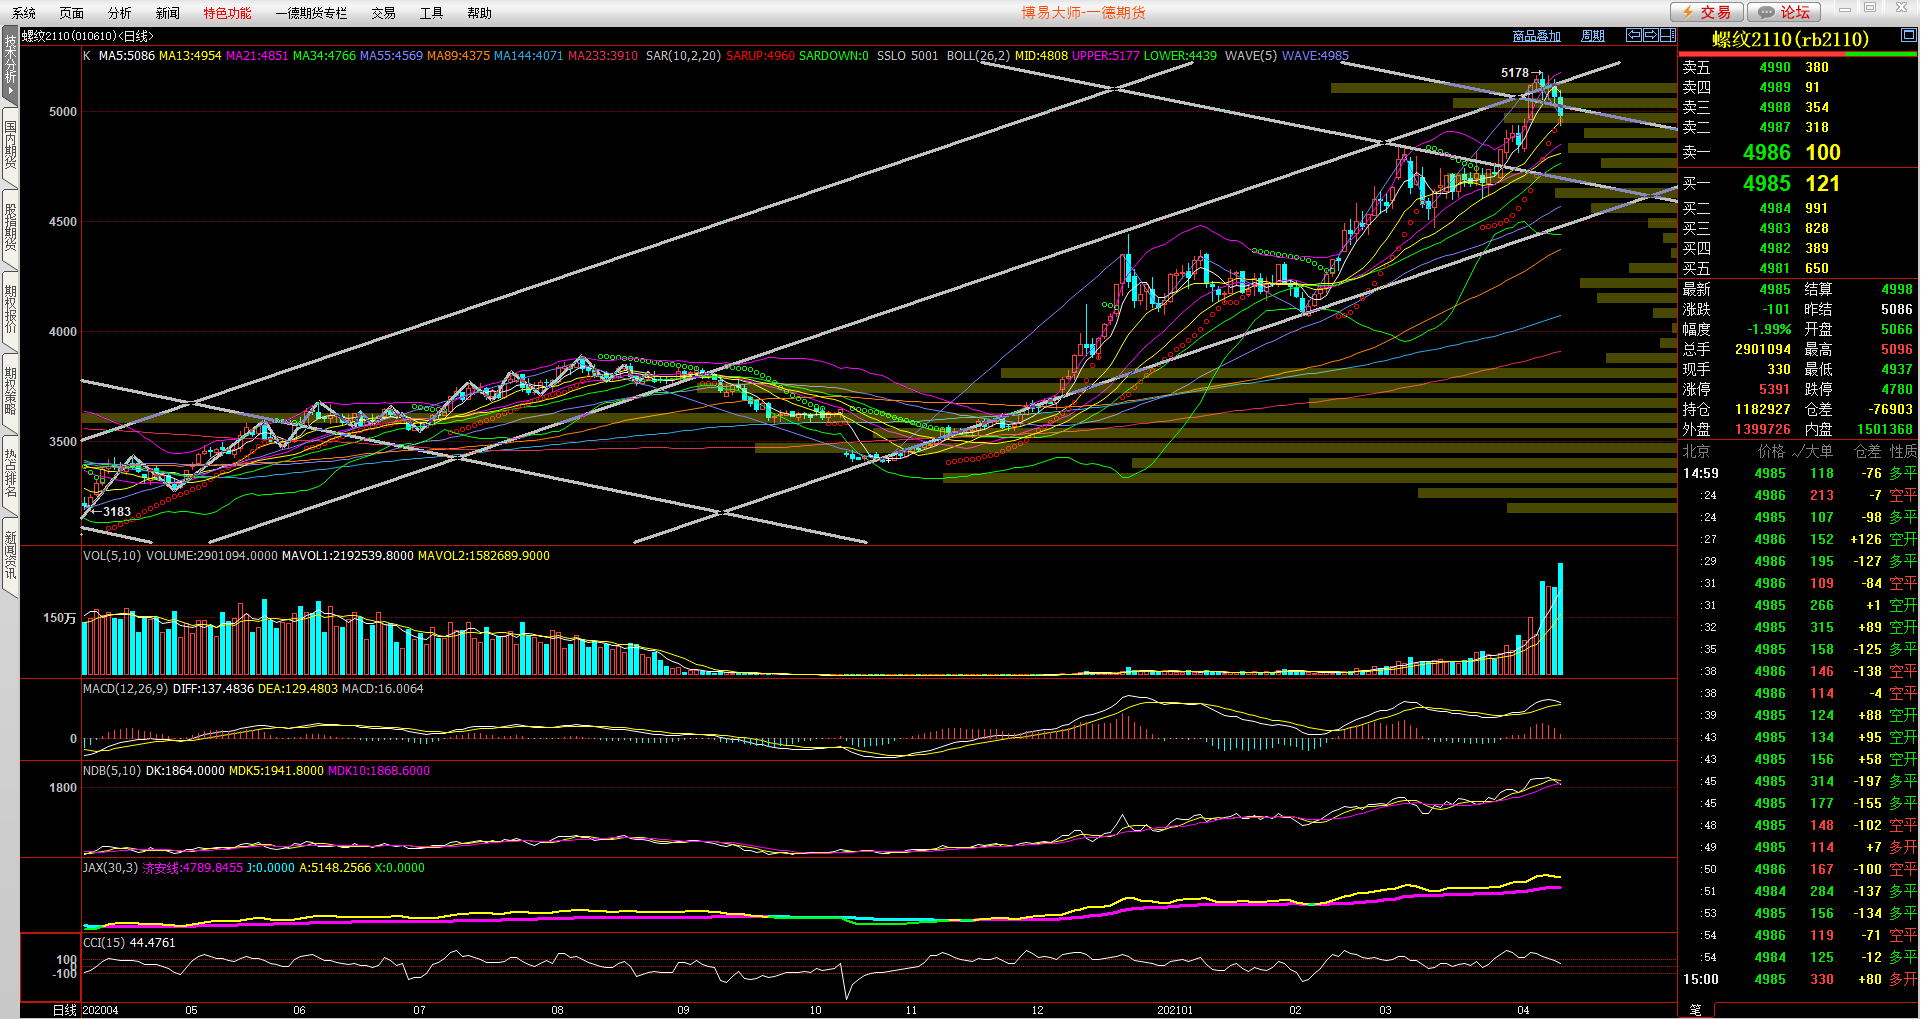Click the left arrow navigation icon
Viewport: 1922px width, 1019px height.
[1634, 35]
